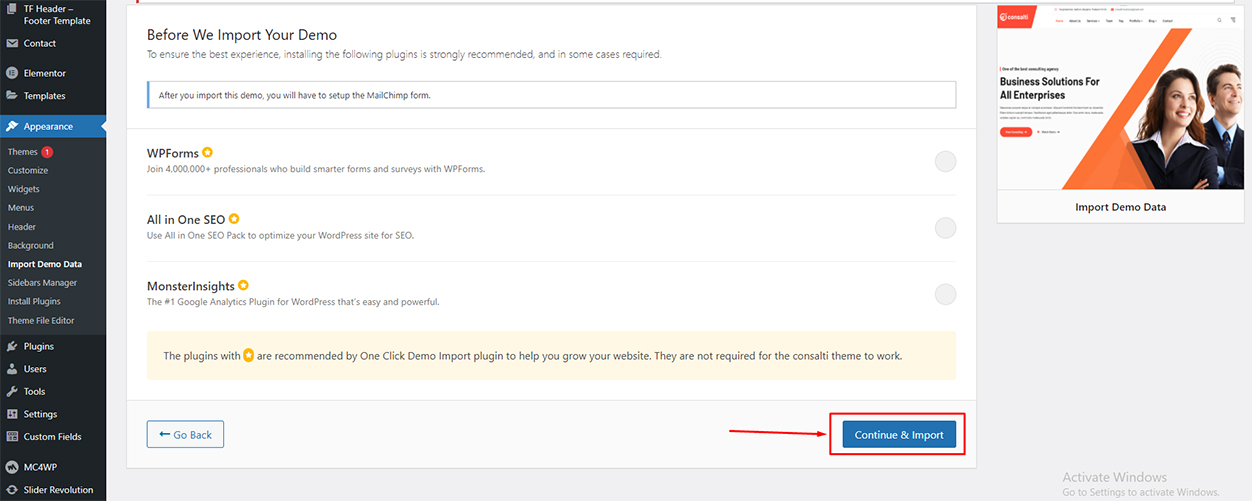The image size is (1252, 501).
Task: Click the Continue & Import button
Action: tap(899, 434)
